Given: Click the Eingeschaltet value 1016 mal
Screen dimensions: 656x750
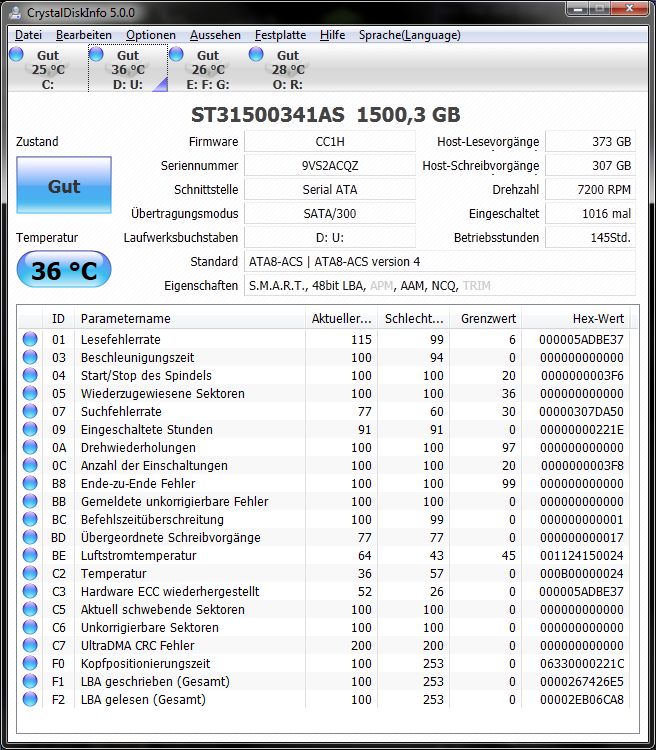Looking at the screenshot, I should coord(590,213).
